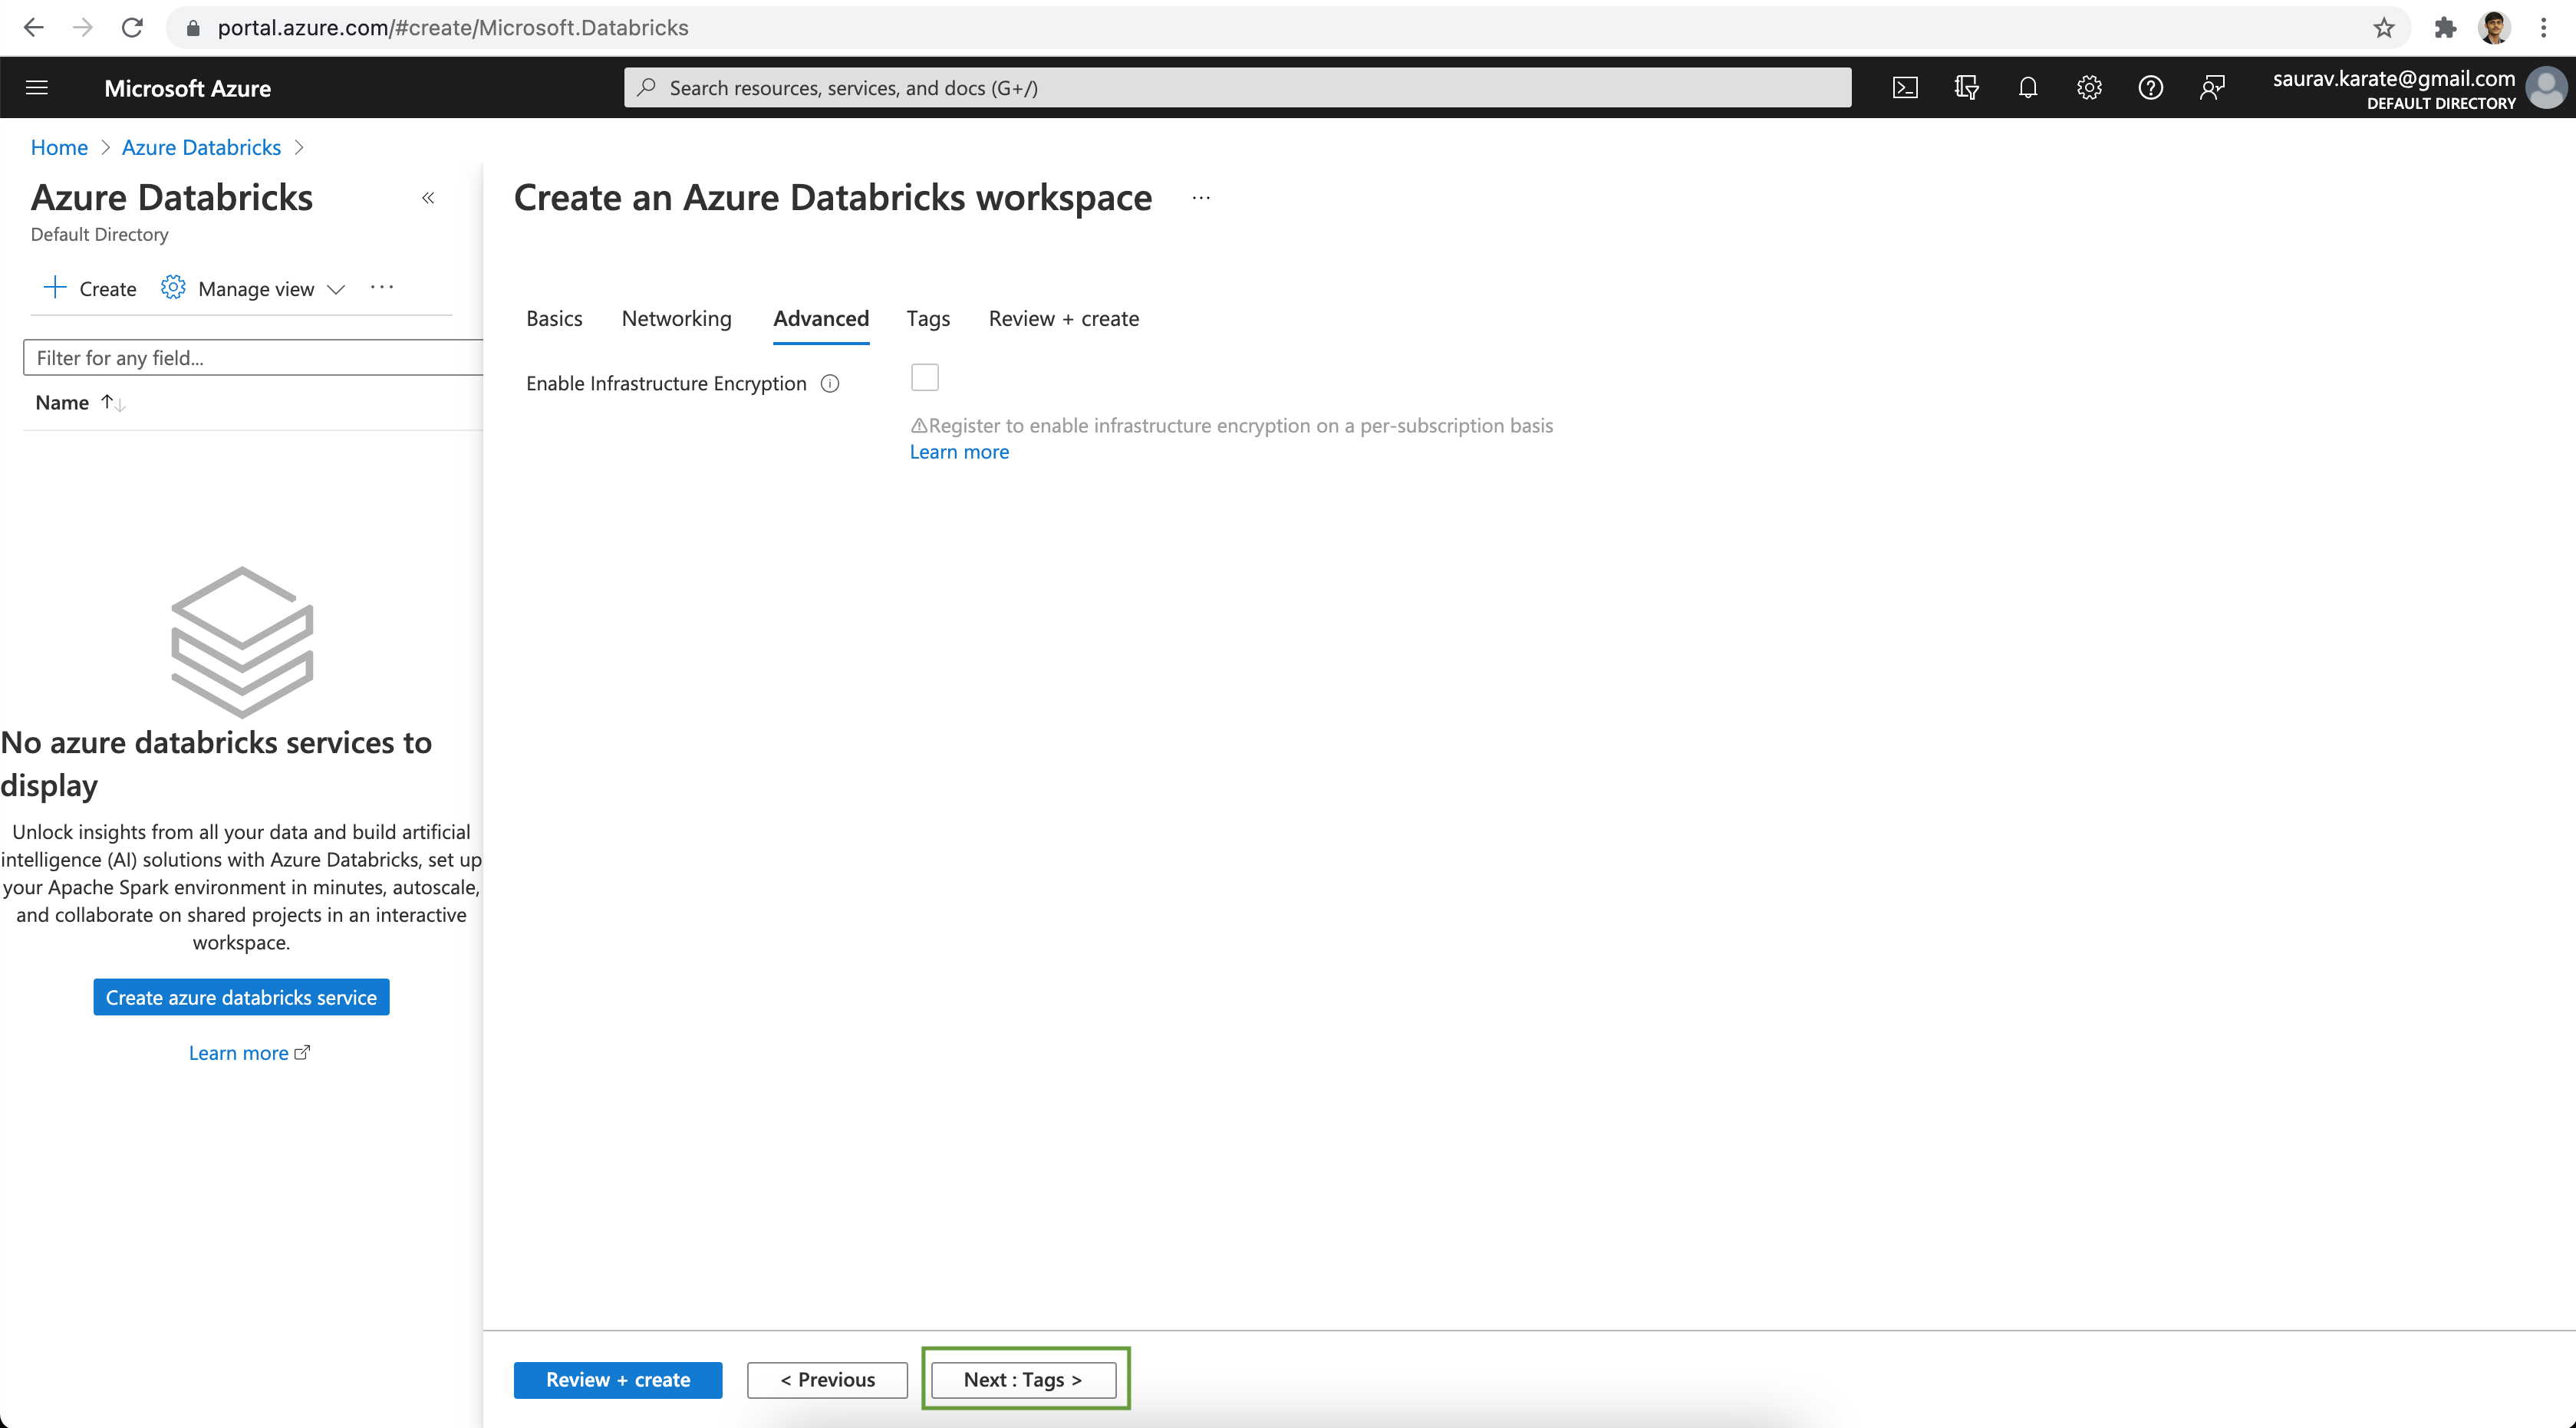The image size is (2576, 1428).
Task: Reload the page with browser refresh
Action: tap(132, 28)
